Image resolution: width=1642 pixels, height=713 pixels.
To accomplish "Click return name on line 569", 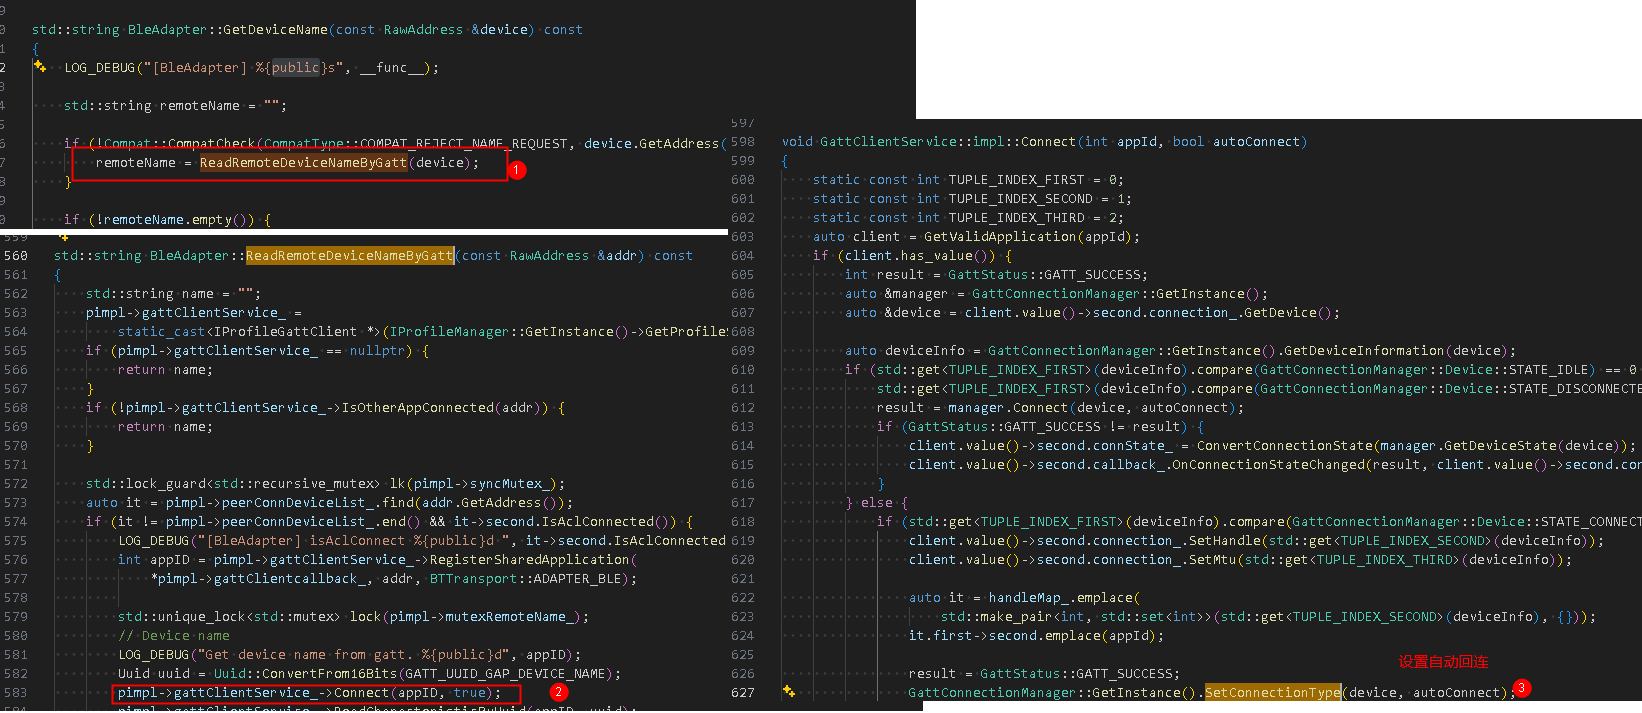I will click(x=165, y=426).
